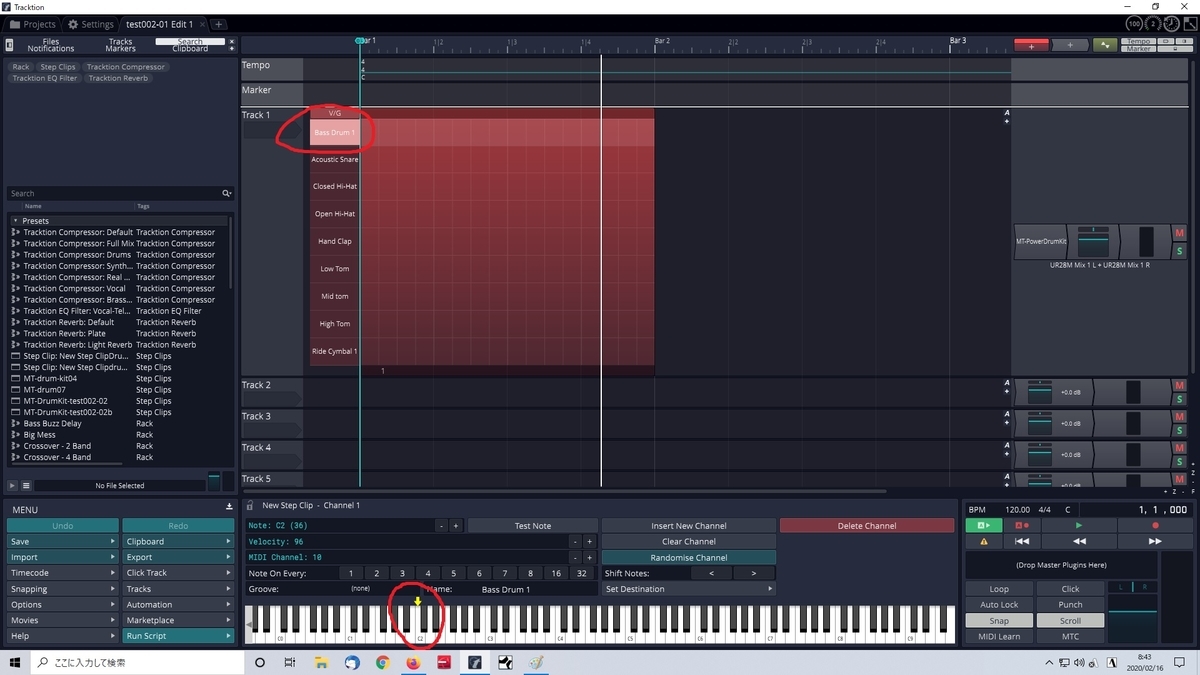1200x675 pixels.
Task: Start playback with the green play button
Action: (1078, 525)
